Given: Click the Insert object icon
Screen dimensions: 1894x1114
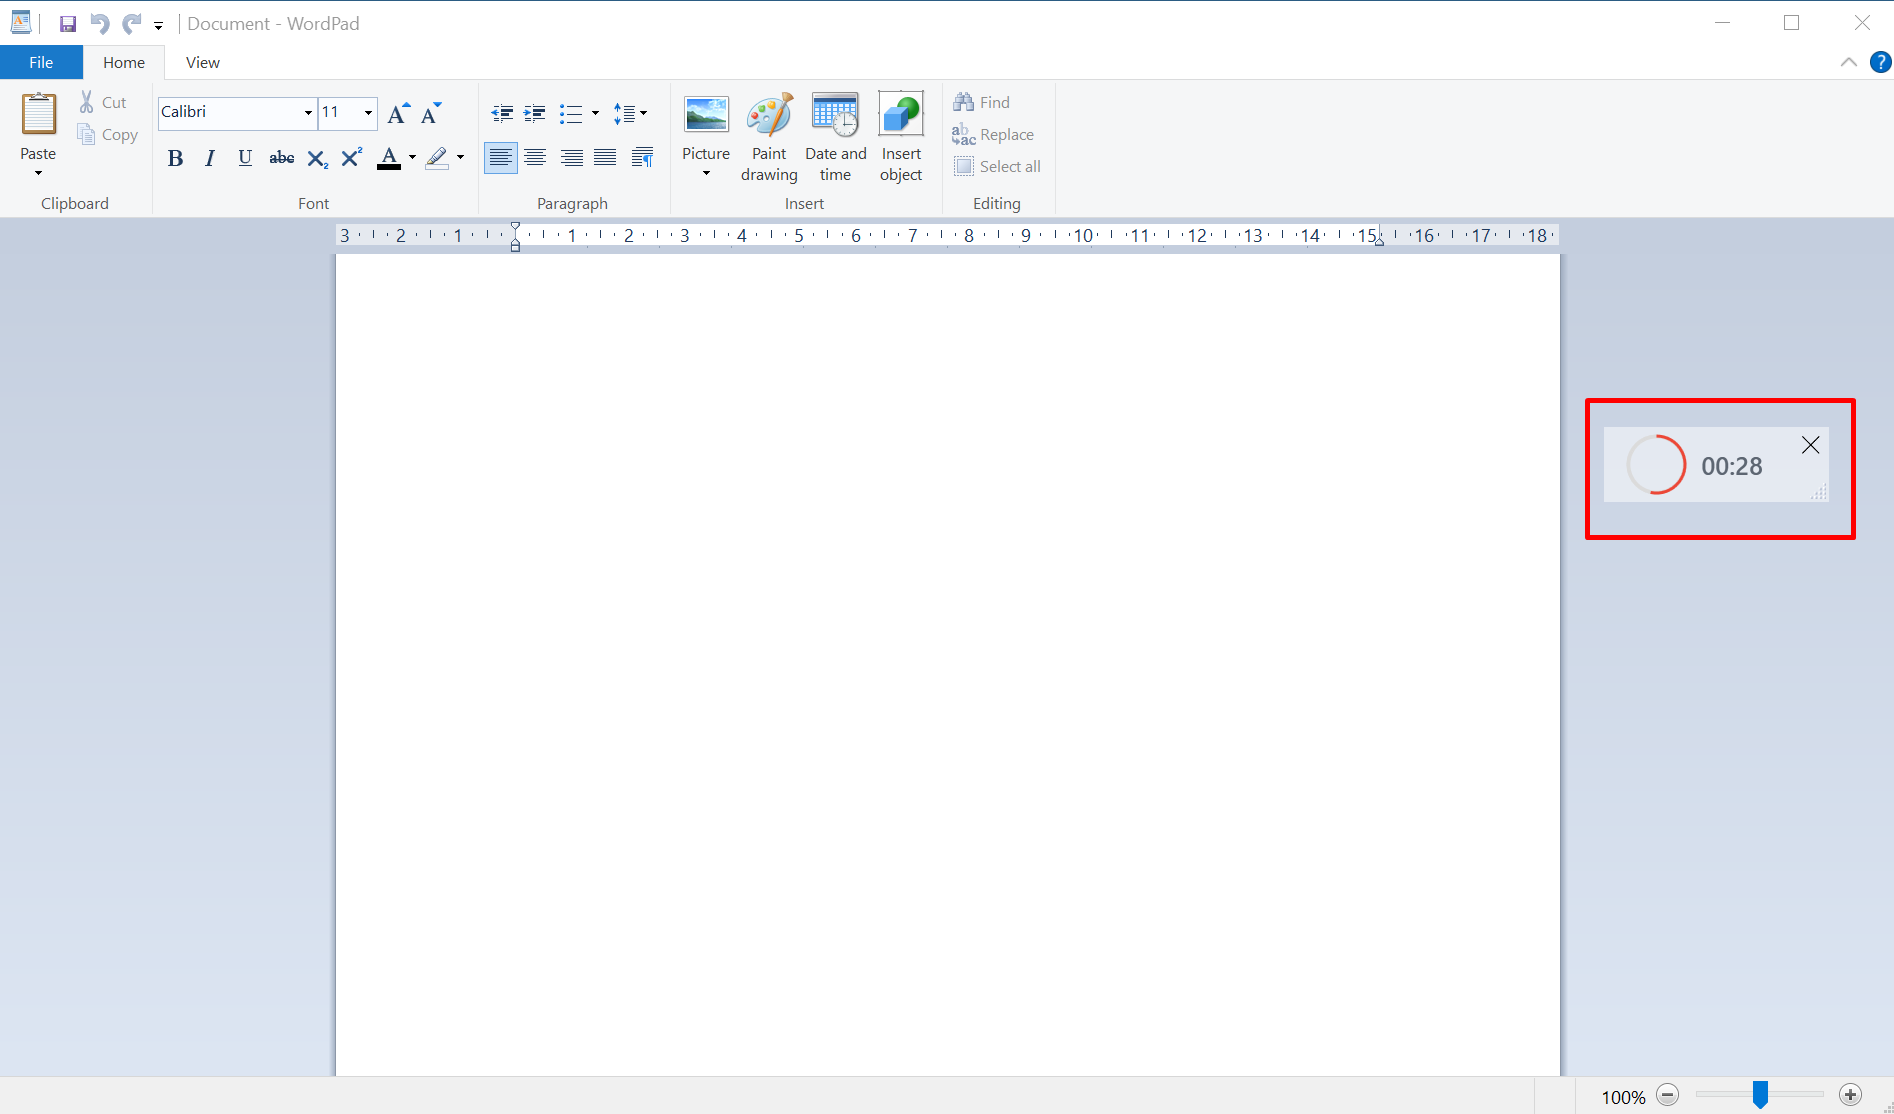Looking at the screenshot, I should coord(900,137).
